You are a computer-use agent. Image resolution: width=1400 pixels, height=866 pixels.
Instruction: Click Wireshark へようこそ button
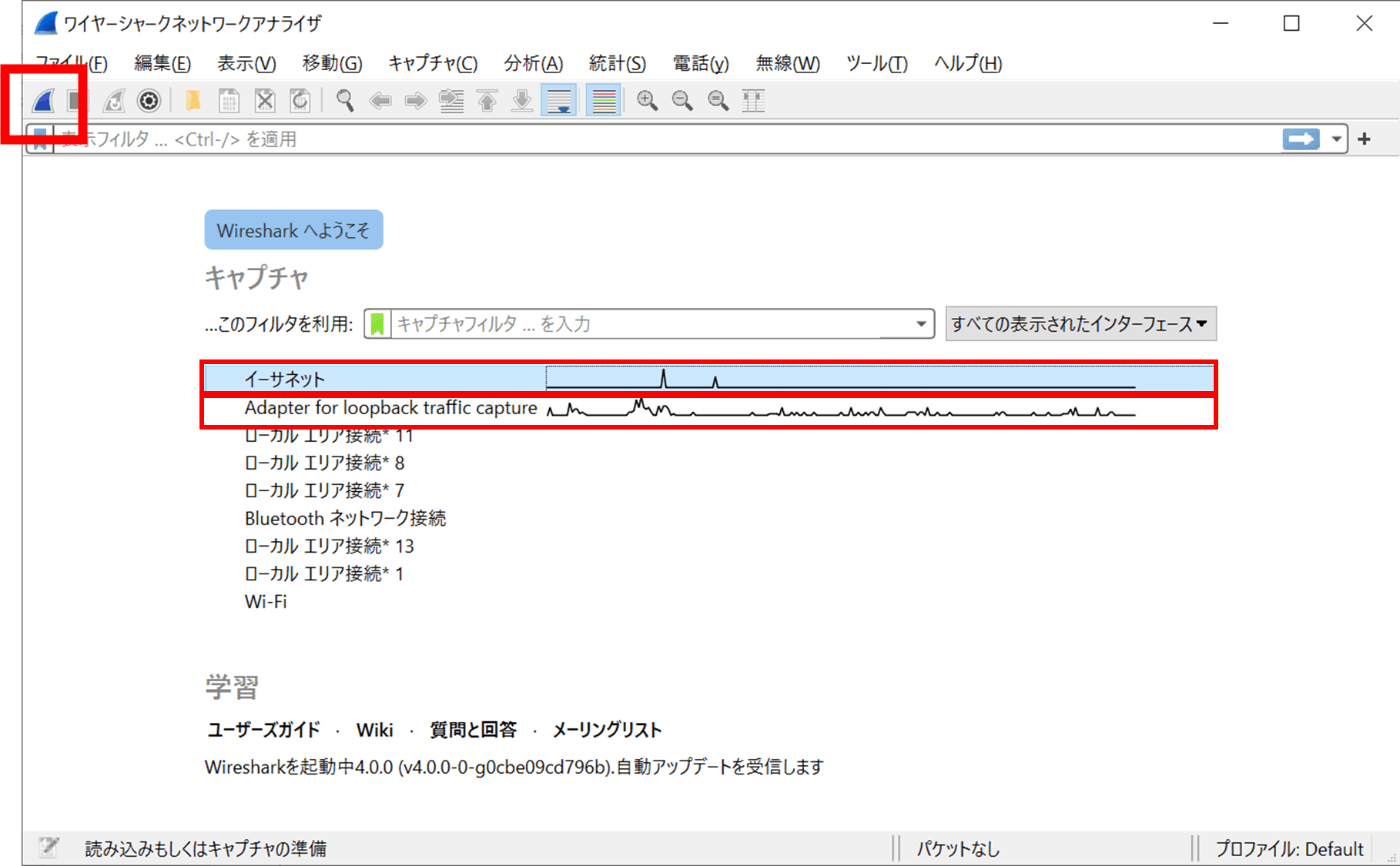click(x=294, y=230)
